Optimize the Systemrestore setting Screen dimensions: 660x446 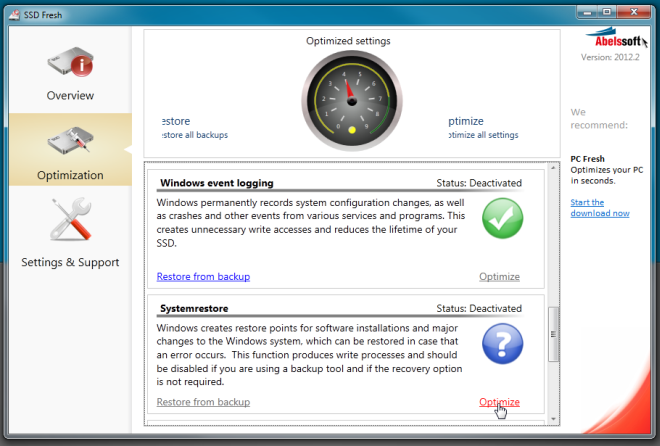pos(499,402)
